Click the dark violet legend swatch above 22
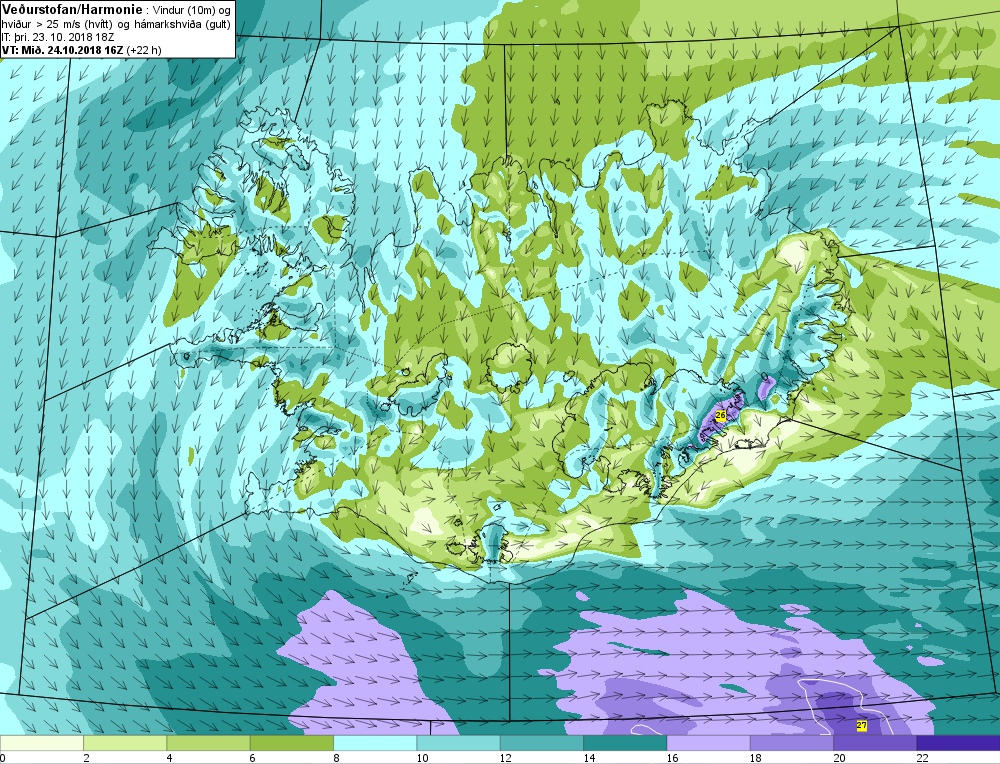The height and width of the screenshot is (764, 1000). (958, 743)
